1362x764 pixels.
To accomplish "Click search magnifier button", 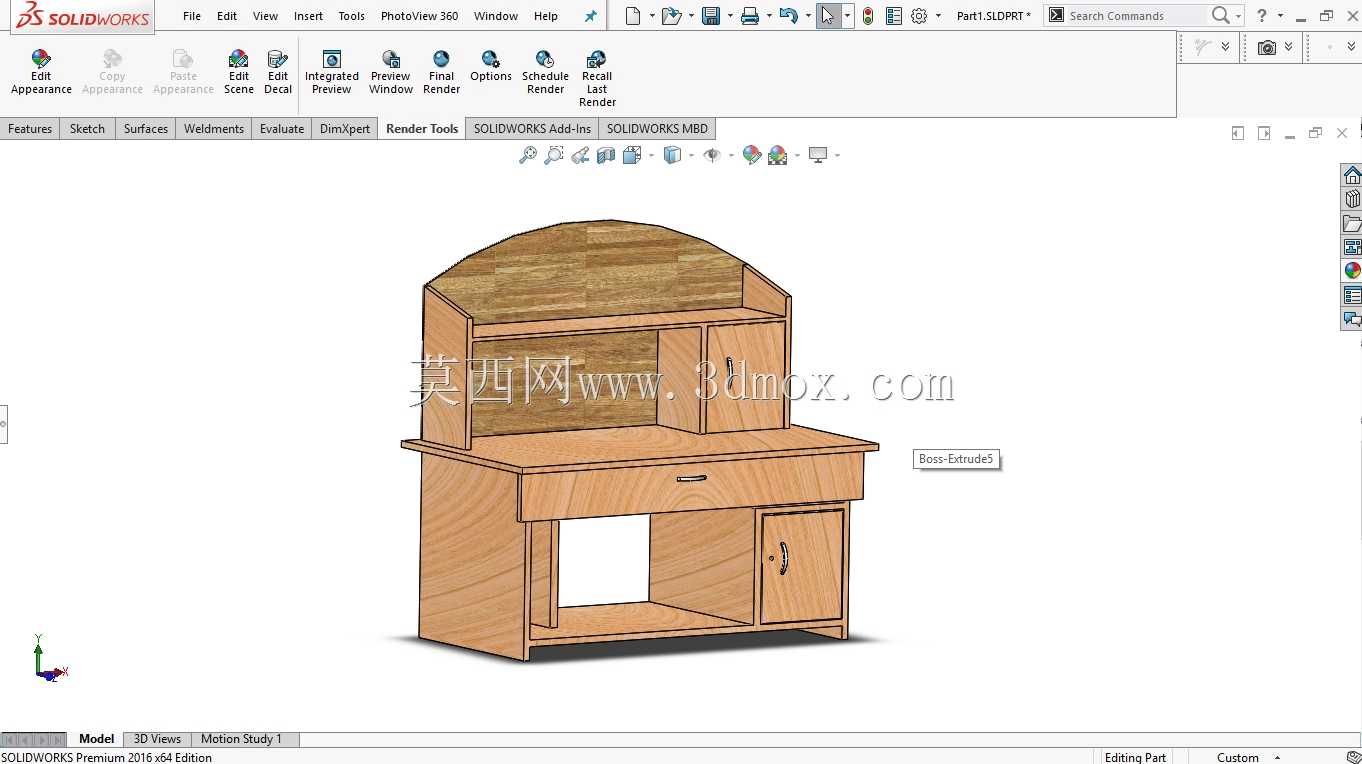I will click(x=1221, y=16).
